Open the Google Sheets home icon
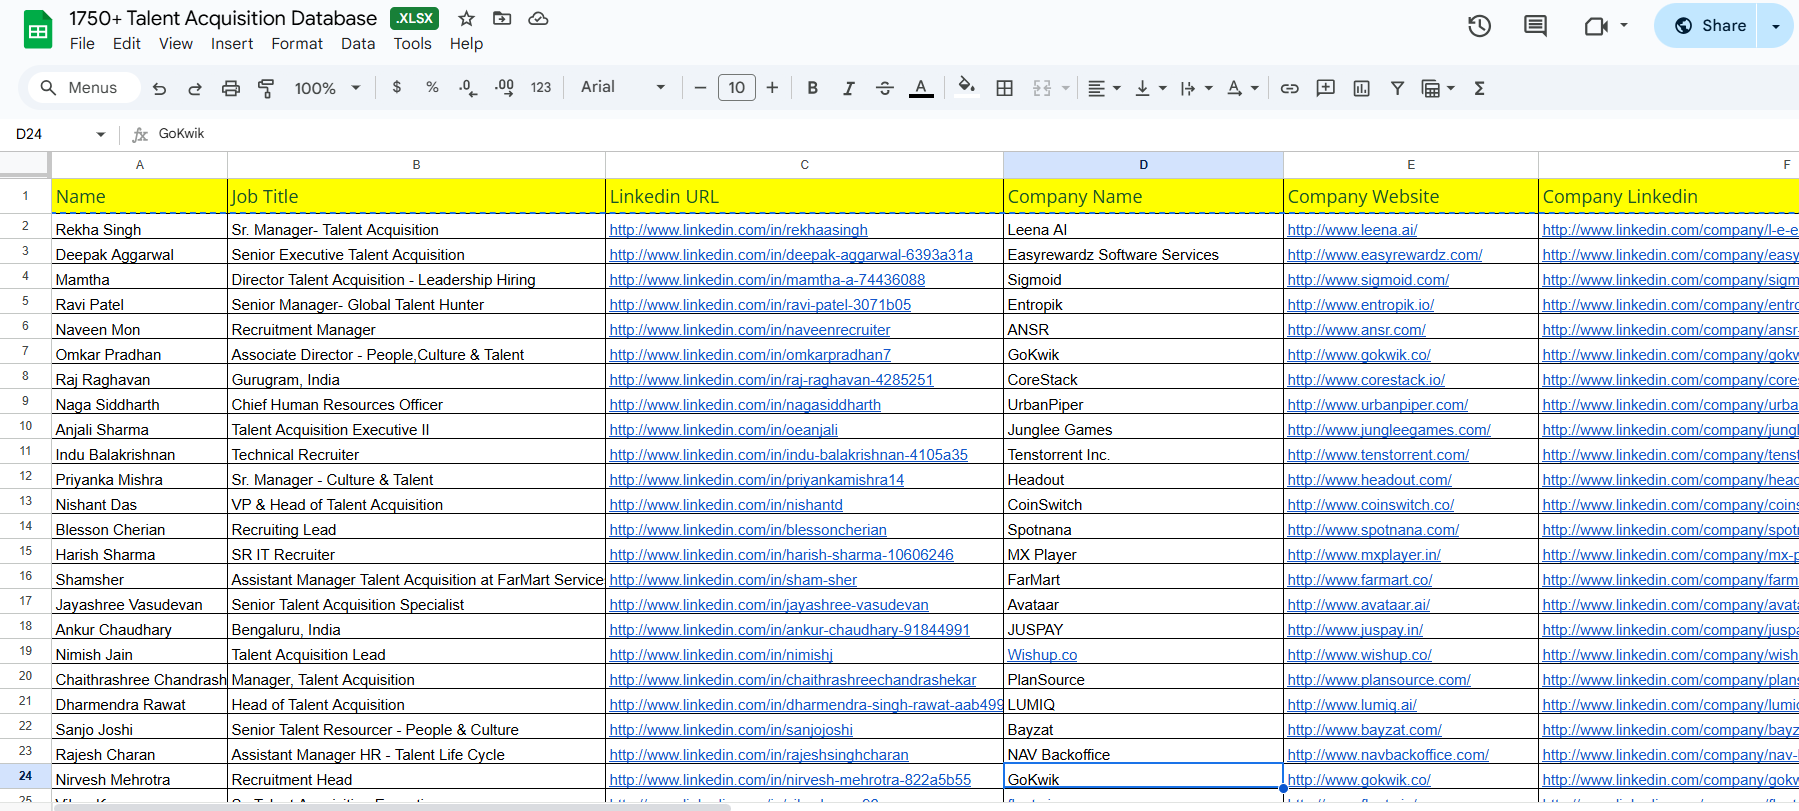This screenshot has height=811, width=1799. (x=38, y=30)
